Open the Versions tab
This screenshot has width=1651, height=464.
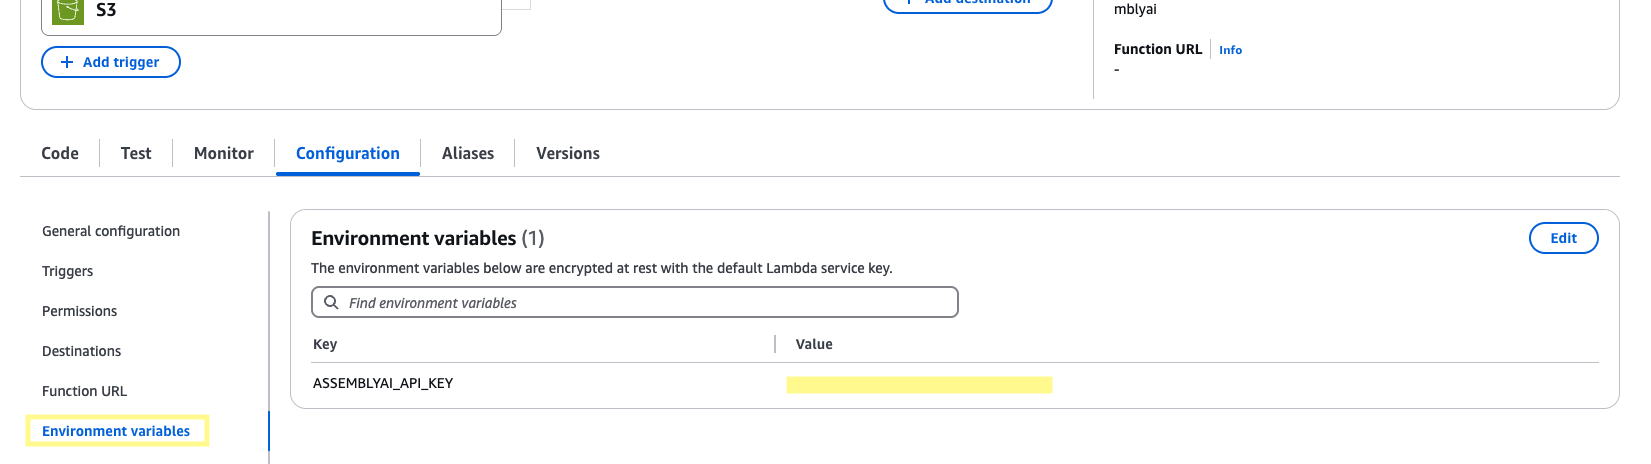(x=568, y=153)
